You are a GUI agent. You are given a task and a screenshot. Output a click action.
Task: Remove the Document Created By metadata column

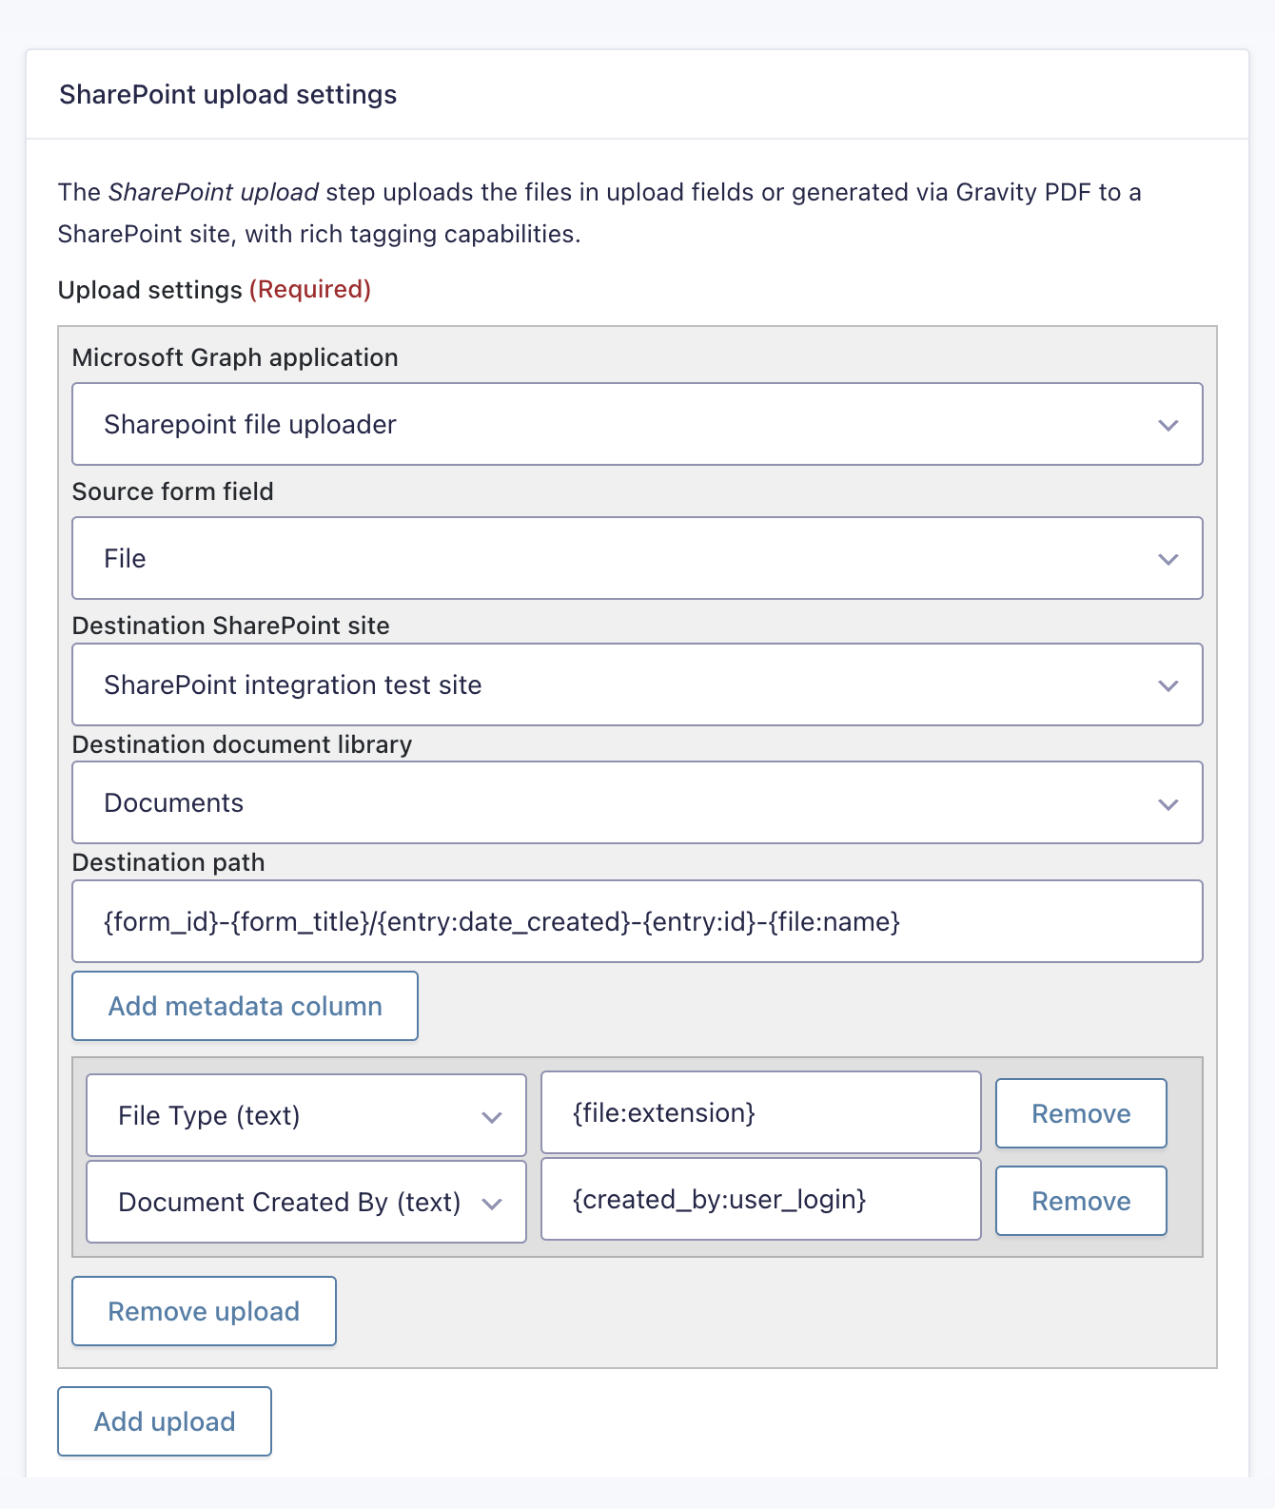click(1080, 1200)
